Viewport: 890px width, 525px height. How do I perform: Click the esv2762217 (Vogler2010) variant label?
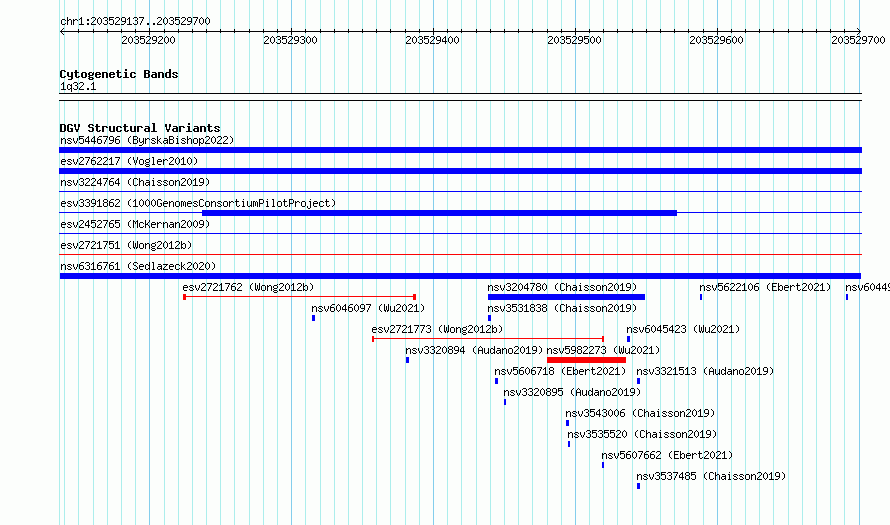tap(129, 161)
